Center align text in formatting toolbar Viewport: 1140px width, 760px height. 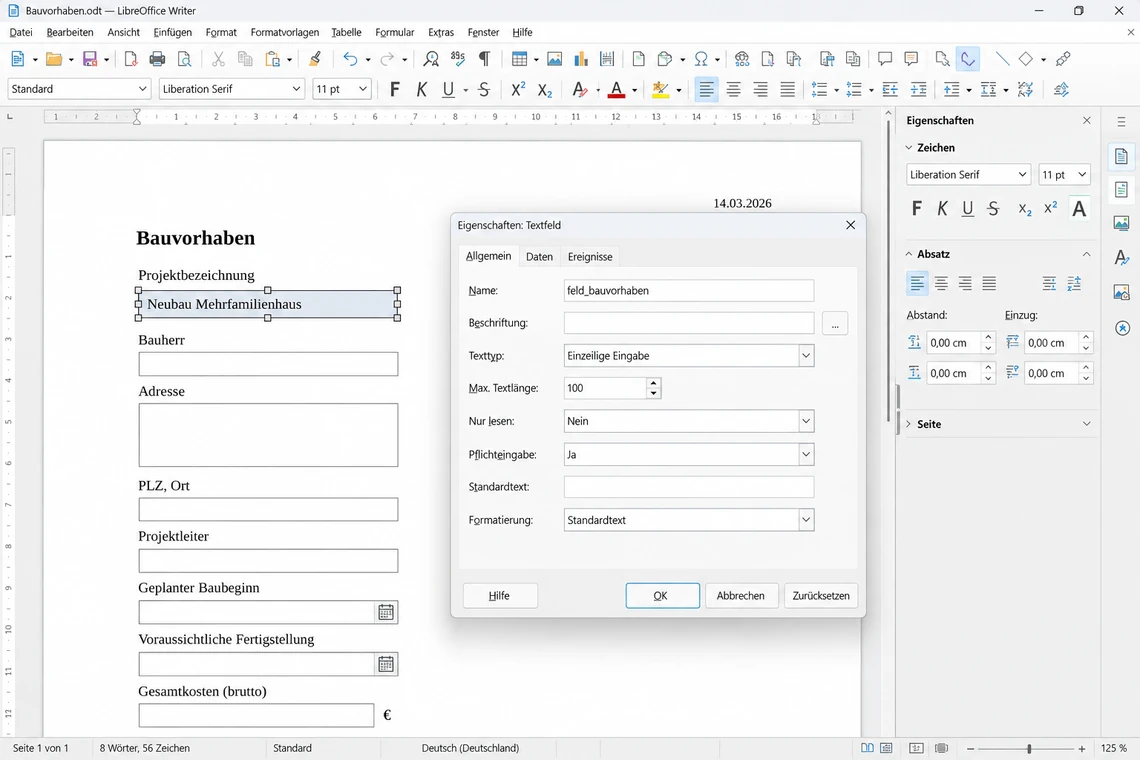tap(734, 89)
